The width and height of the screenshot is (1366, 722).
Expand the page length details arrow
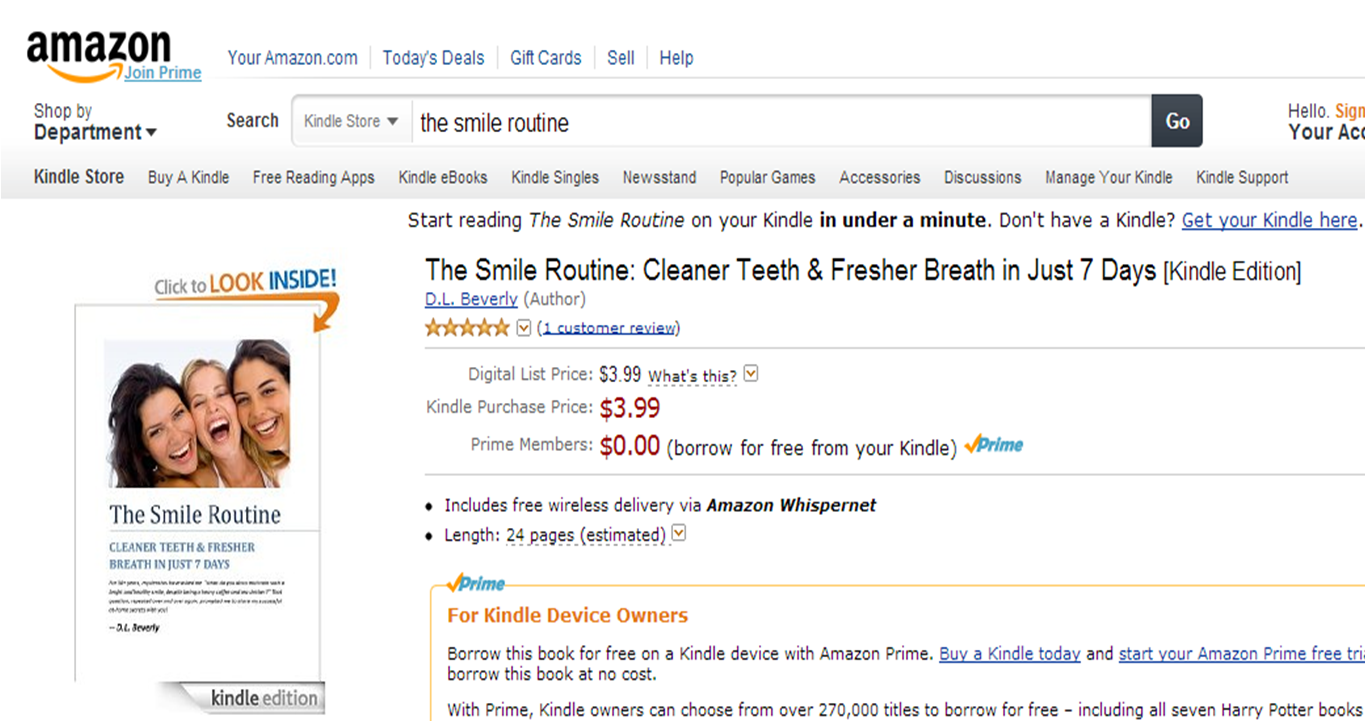[679, 534]
